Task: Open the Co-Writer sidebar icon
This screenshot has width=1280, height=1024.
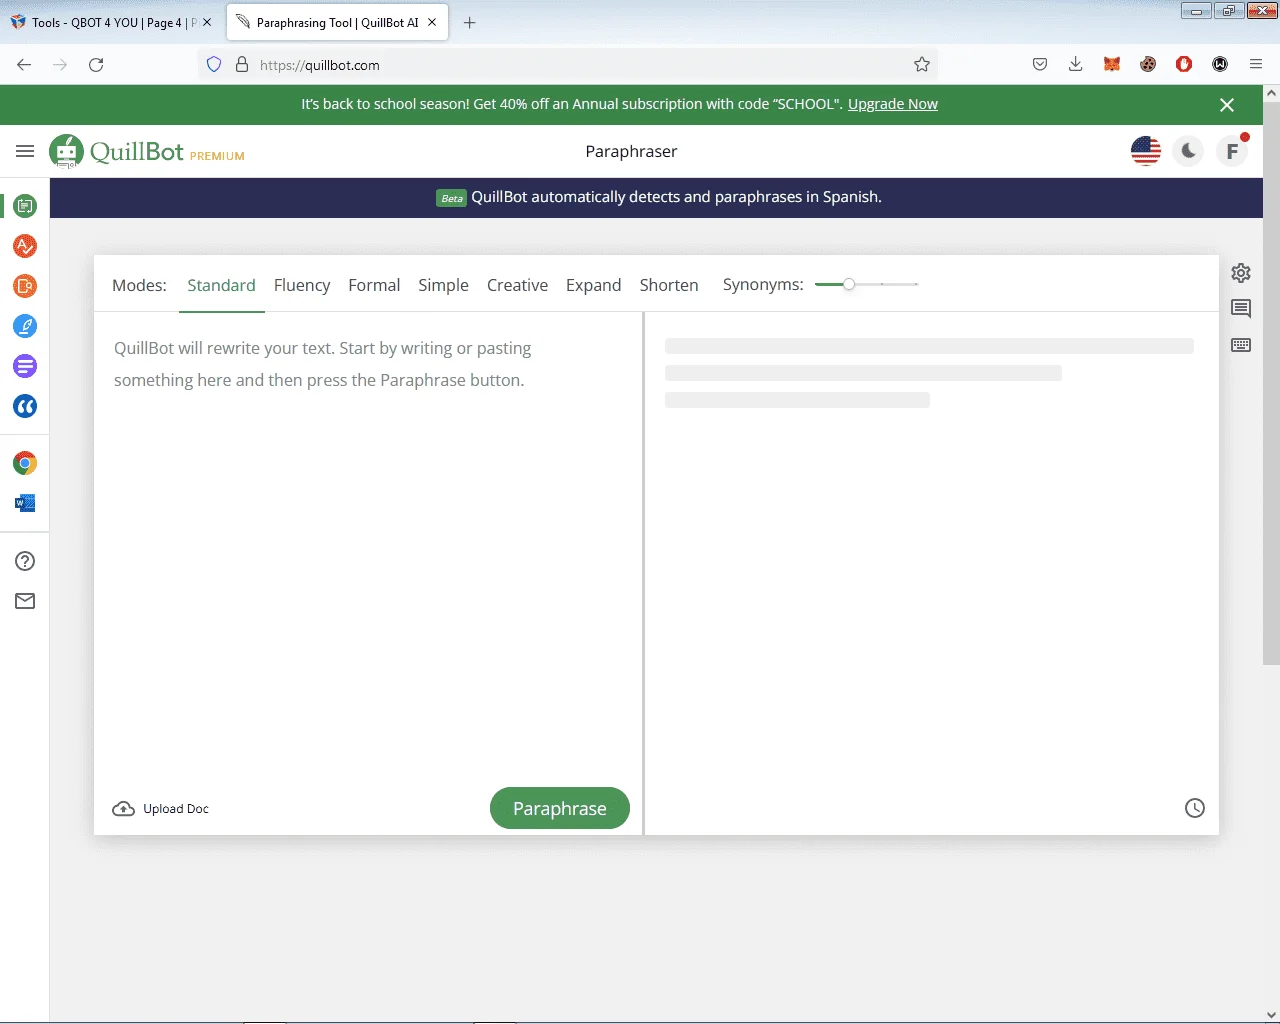Action: pyautogui.click(x=25, y=326)
